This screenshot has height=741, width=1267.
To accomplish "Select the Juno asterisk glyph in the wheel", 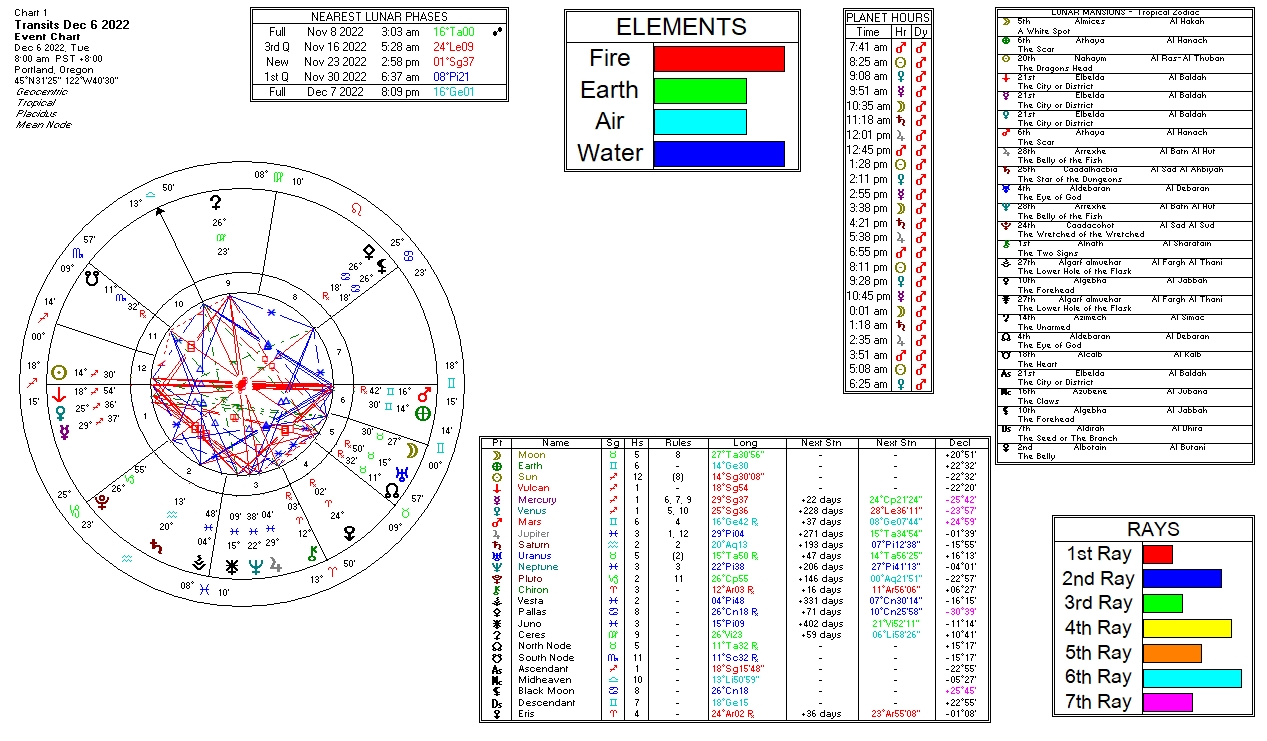I will [x=231, y=567].
